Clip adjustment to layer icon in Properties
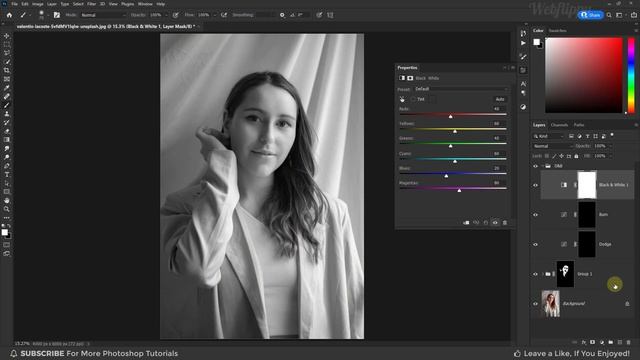The height and width of the screenshot is (360, 640). [x=466, y=223]
